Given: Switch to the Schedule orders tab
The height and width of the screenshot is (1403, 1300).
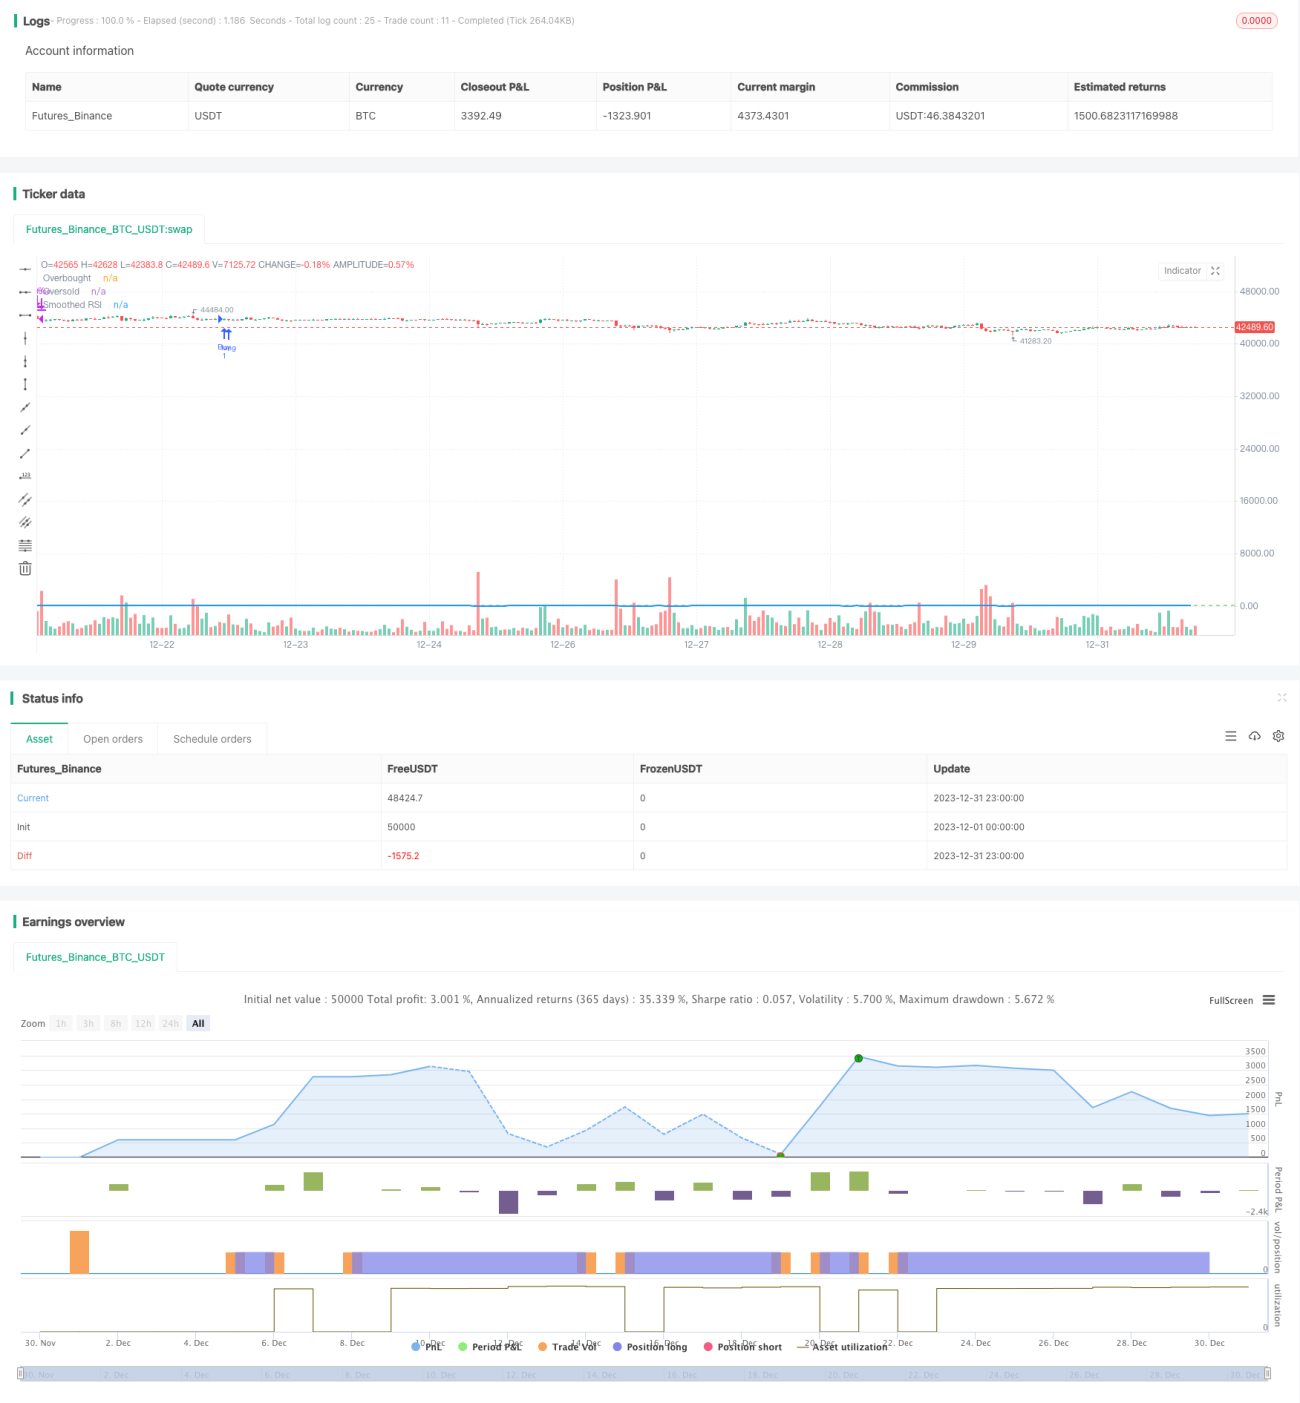Looking at the screenshot, I should pyautogui.click(x=212, y=739).
